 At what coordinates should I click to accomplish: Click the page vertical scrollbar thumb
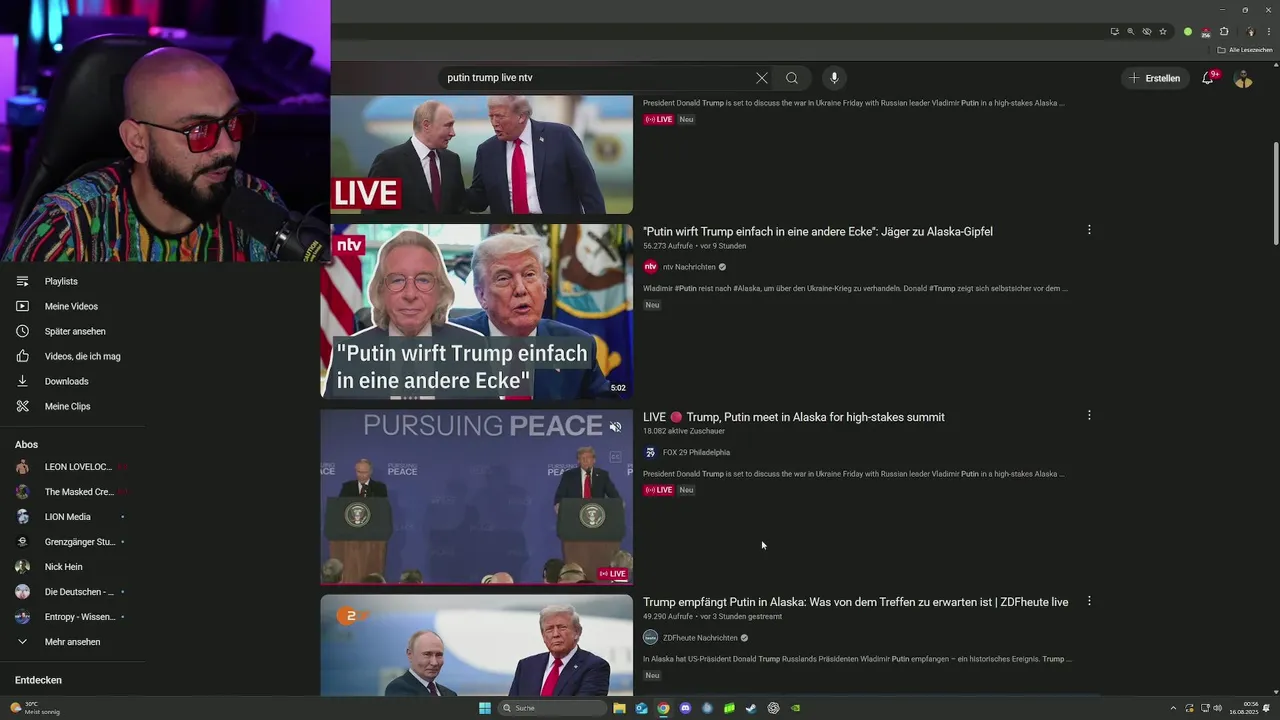click(1275, 192)
